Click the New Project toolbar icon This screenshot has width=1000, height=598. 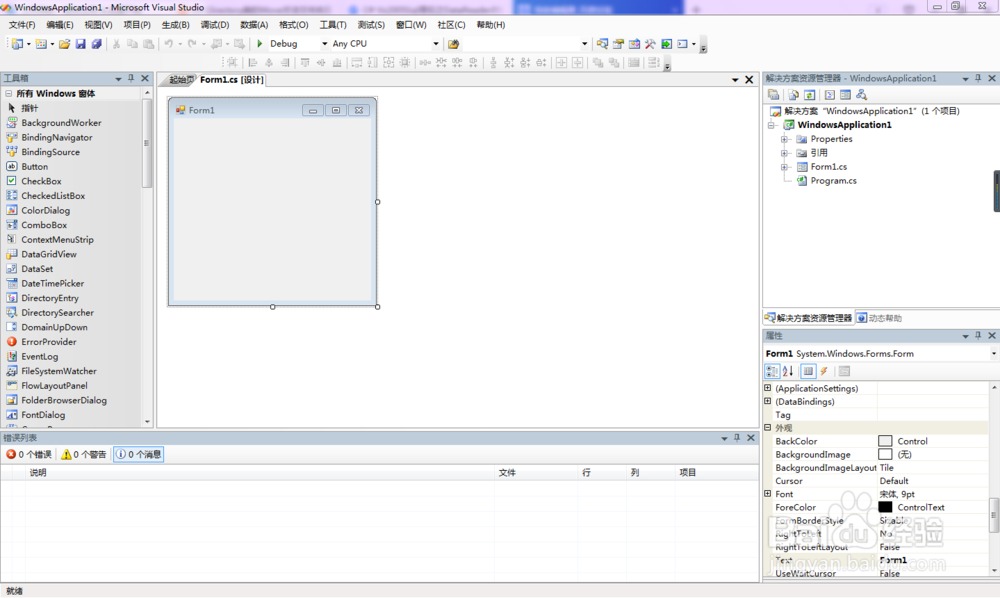click(17, 44)
